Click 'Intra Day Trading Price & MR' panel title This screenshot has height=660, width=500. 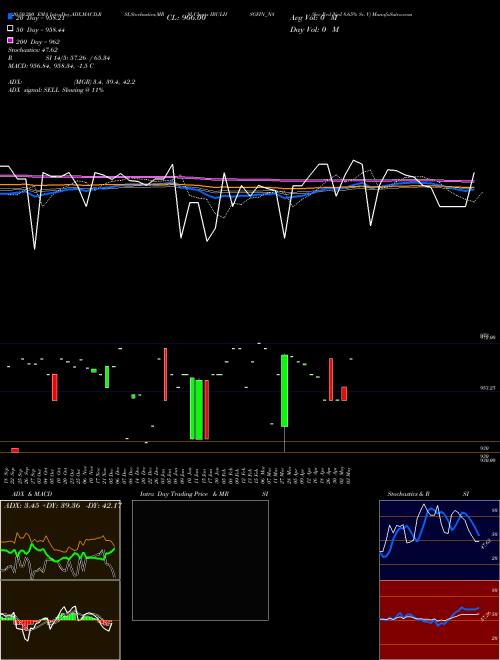tap(184, 494)
